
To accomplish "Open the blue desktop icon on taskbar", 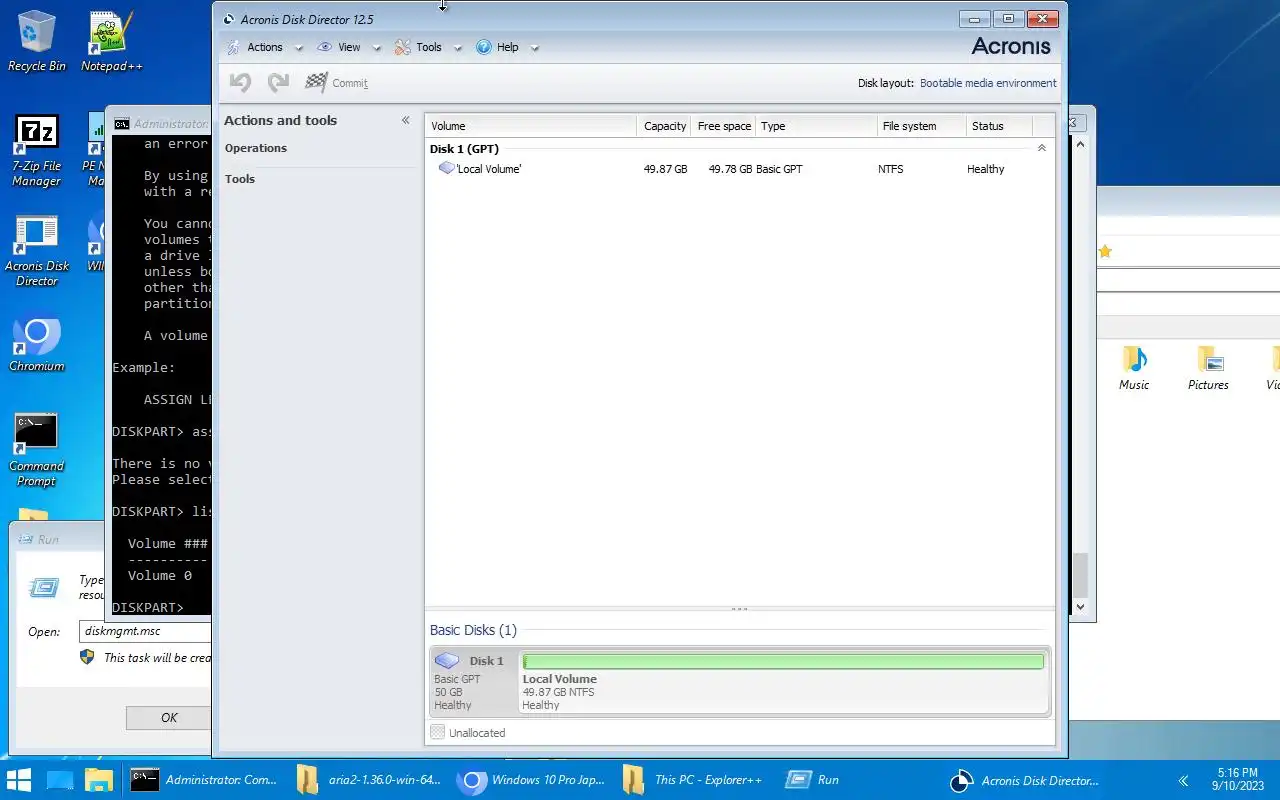I will [60, 779].
